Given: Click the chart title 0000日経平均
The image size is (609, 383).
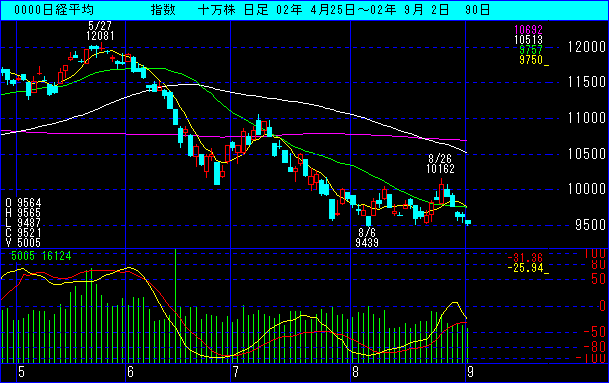Looking at the screenshot, I should tap(54, 10).
